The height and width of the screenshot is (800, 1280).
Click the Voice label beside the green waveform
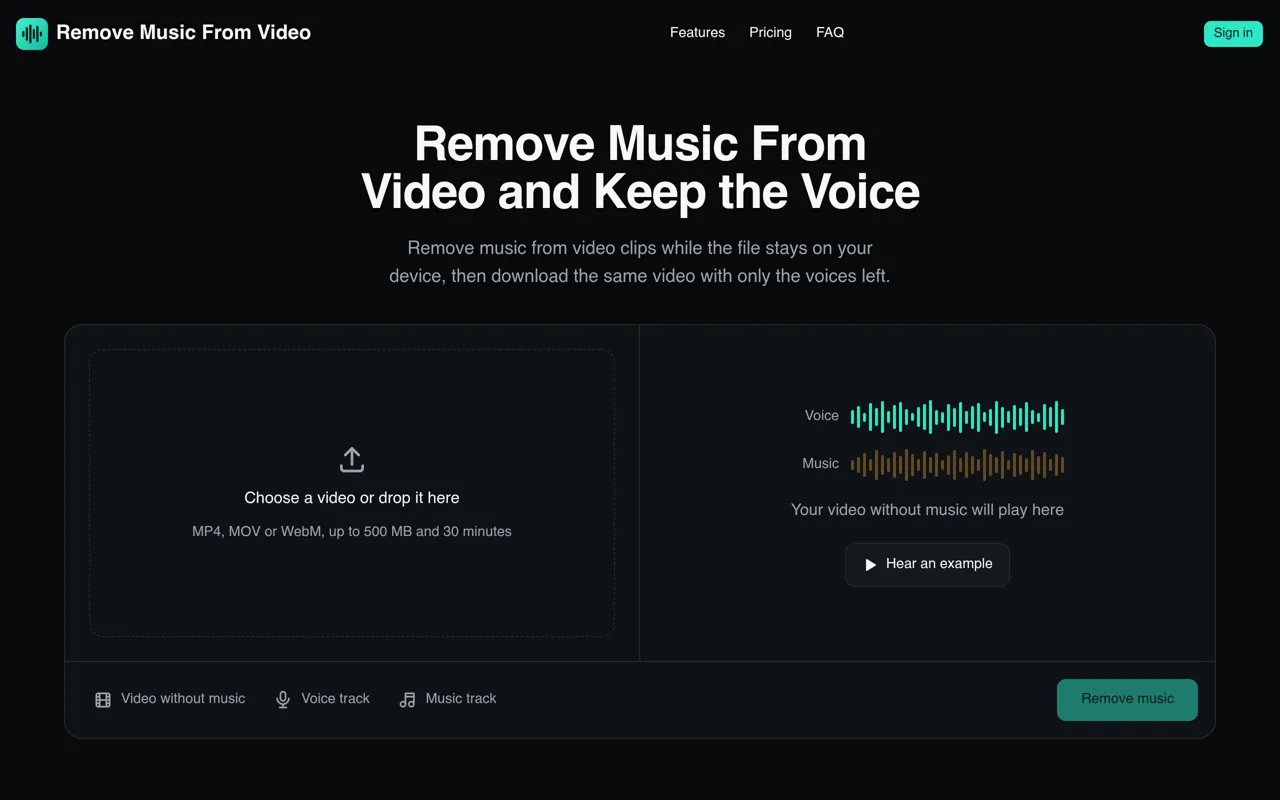822,416
